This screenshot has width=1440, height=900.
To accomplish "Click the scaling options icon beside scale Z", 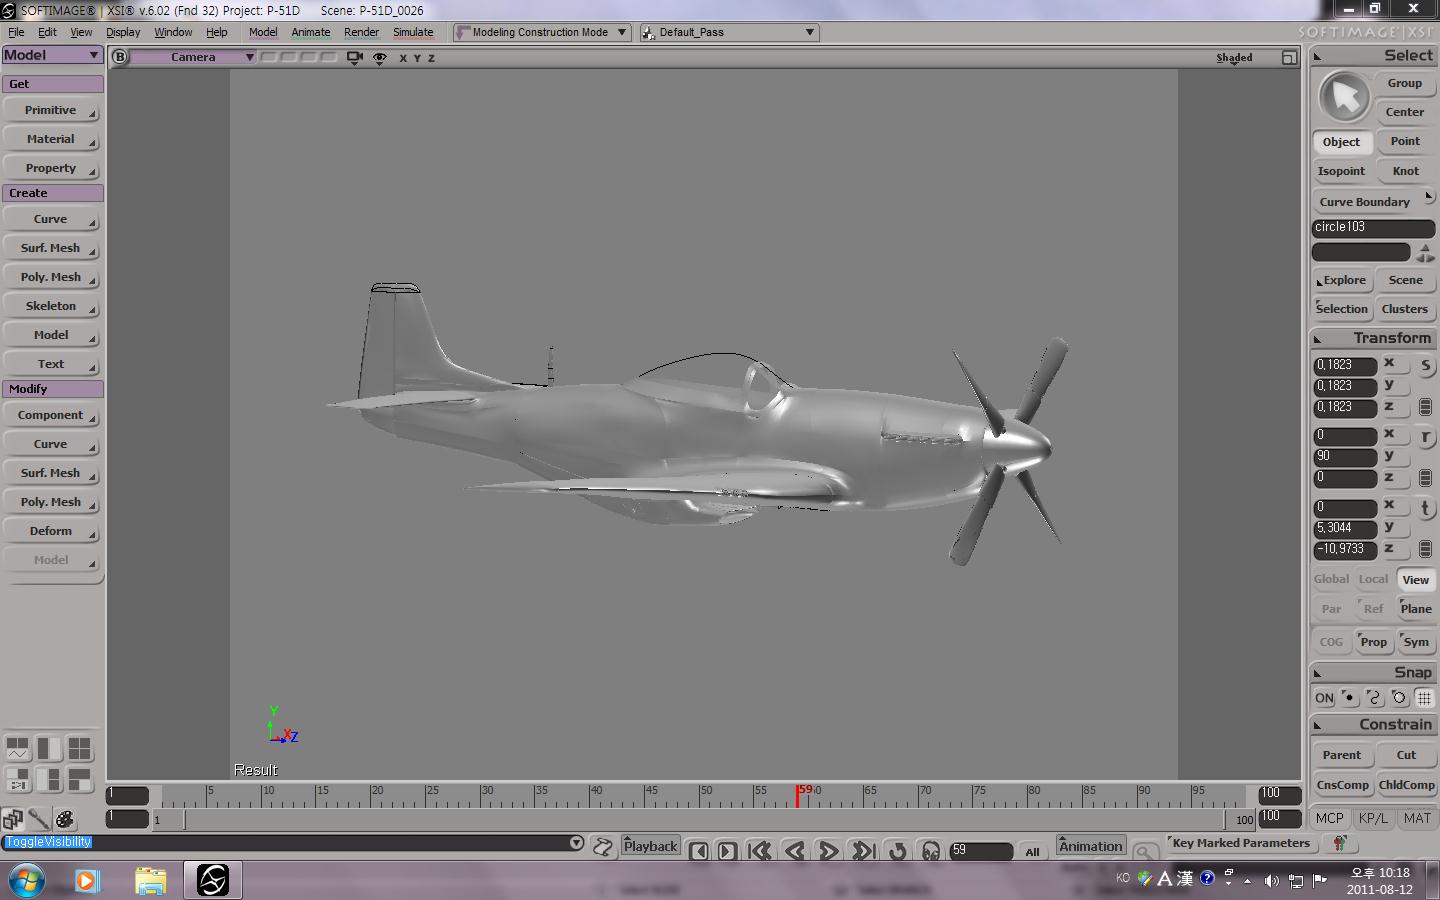I will (x=1425, y=407).
